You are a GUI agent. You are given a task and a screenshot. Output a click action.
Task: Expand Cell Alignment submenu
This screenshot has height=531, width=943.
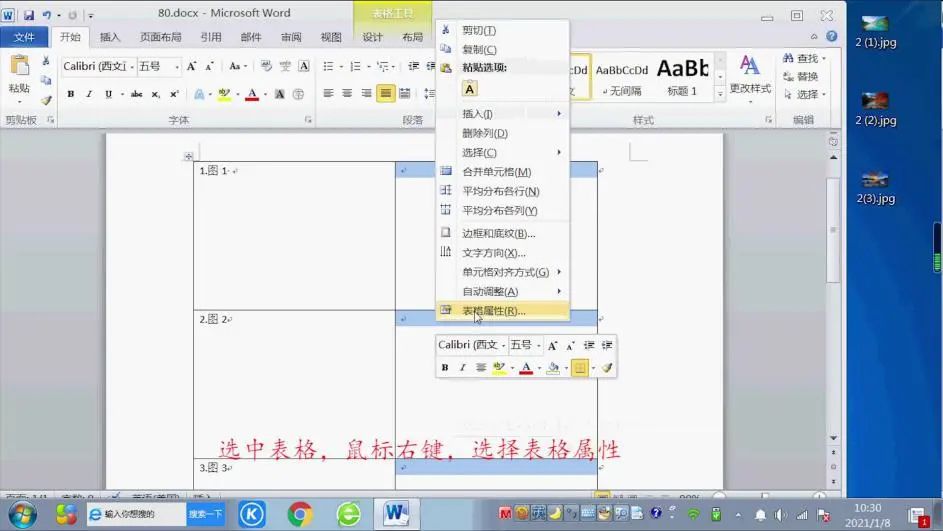tap(503, 272)
